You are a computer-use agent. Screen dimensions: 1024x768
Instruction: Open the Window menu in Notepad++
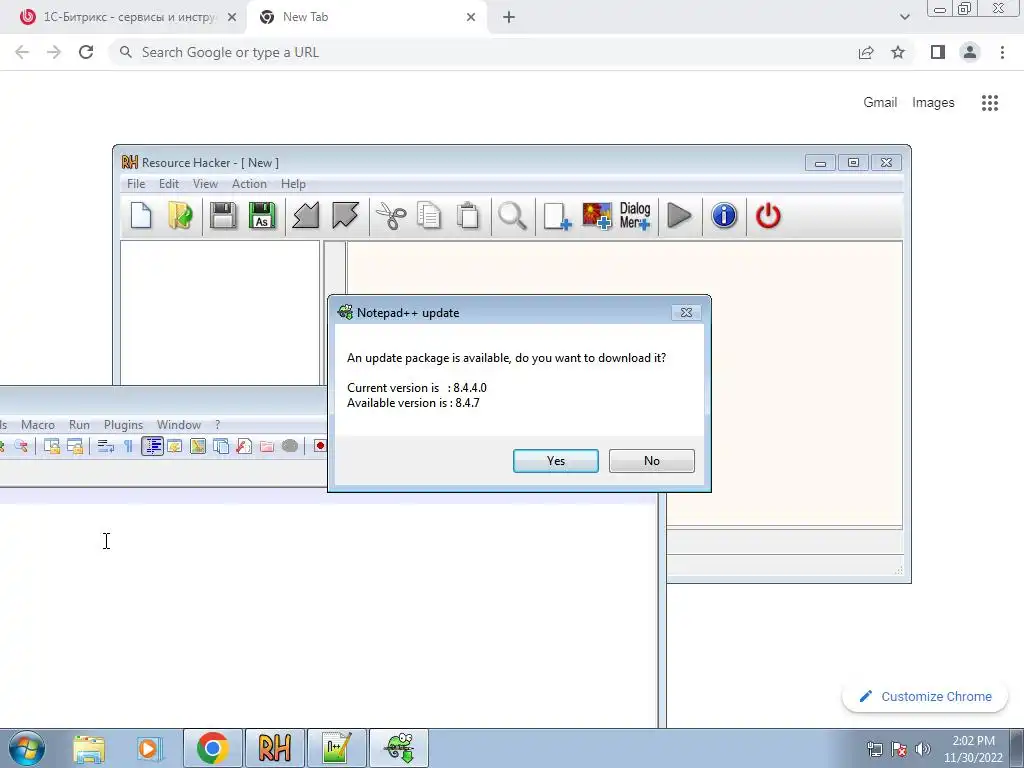[178, 424]
